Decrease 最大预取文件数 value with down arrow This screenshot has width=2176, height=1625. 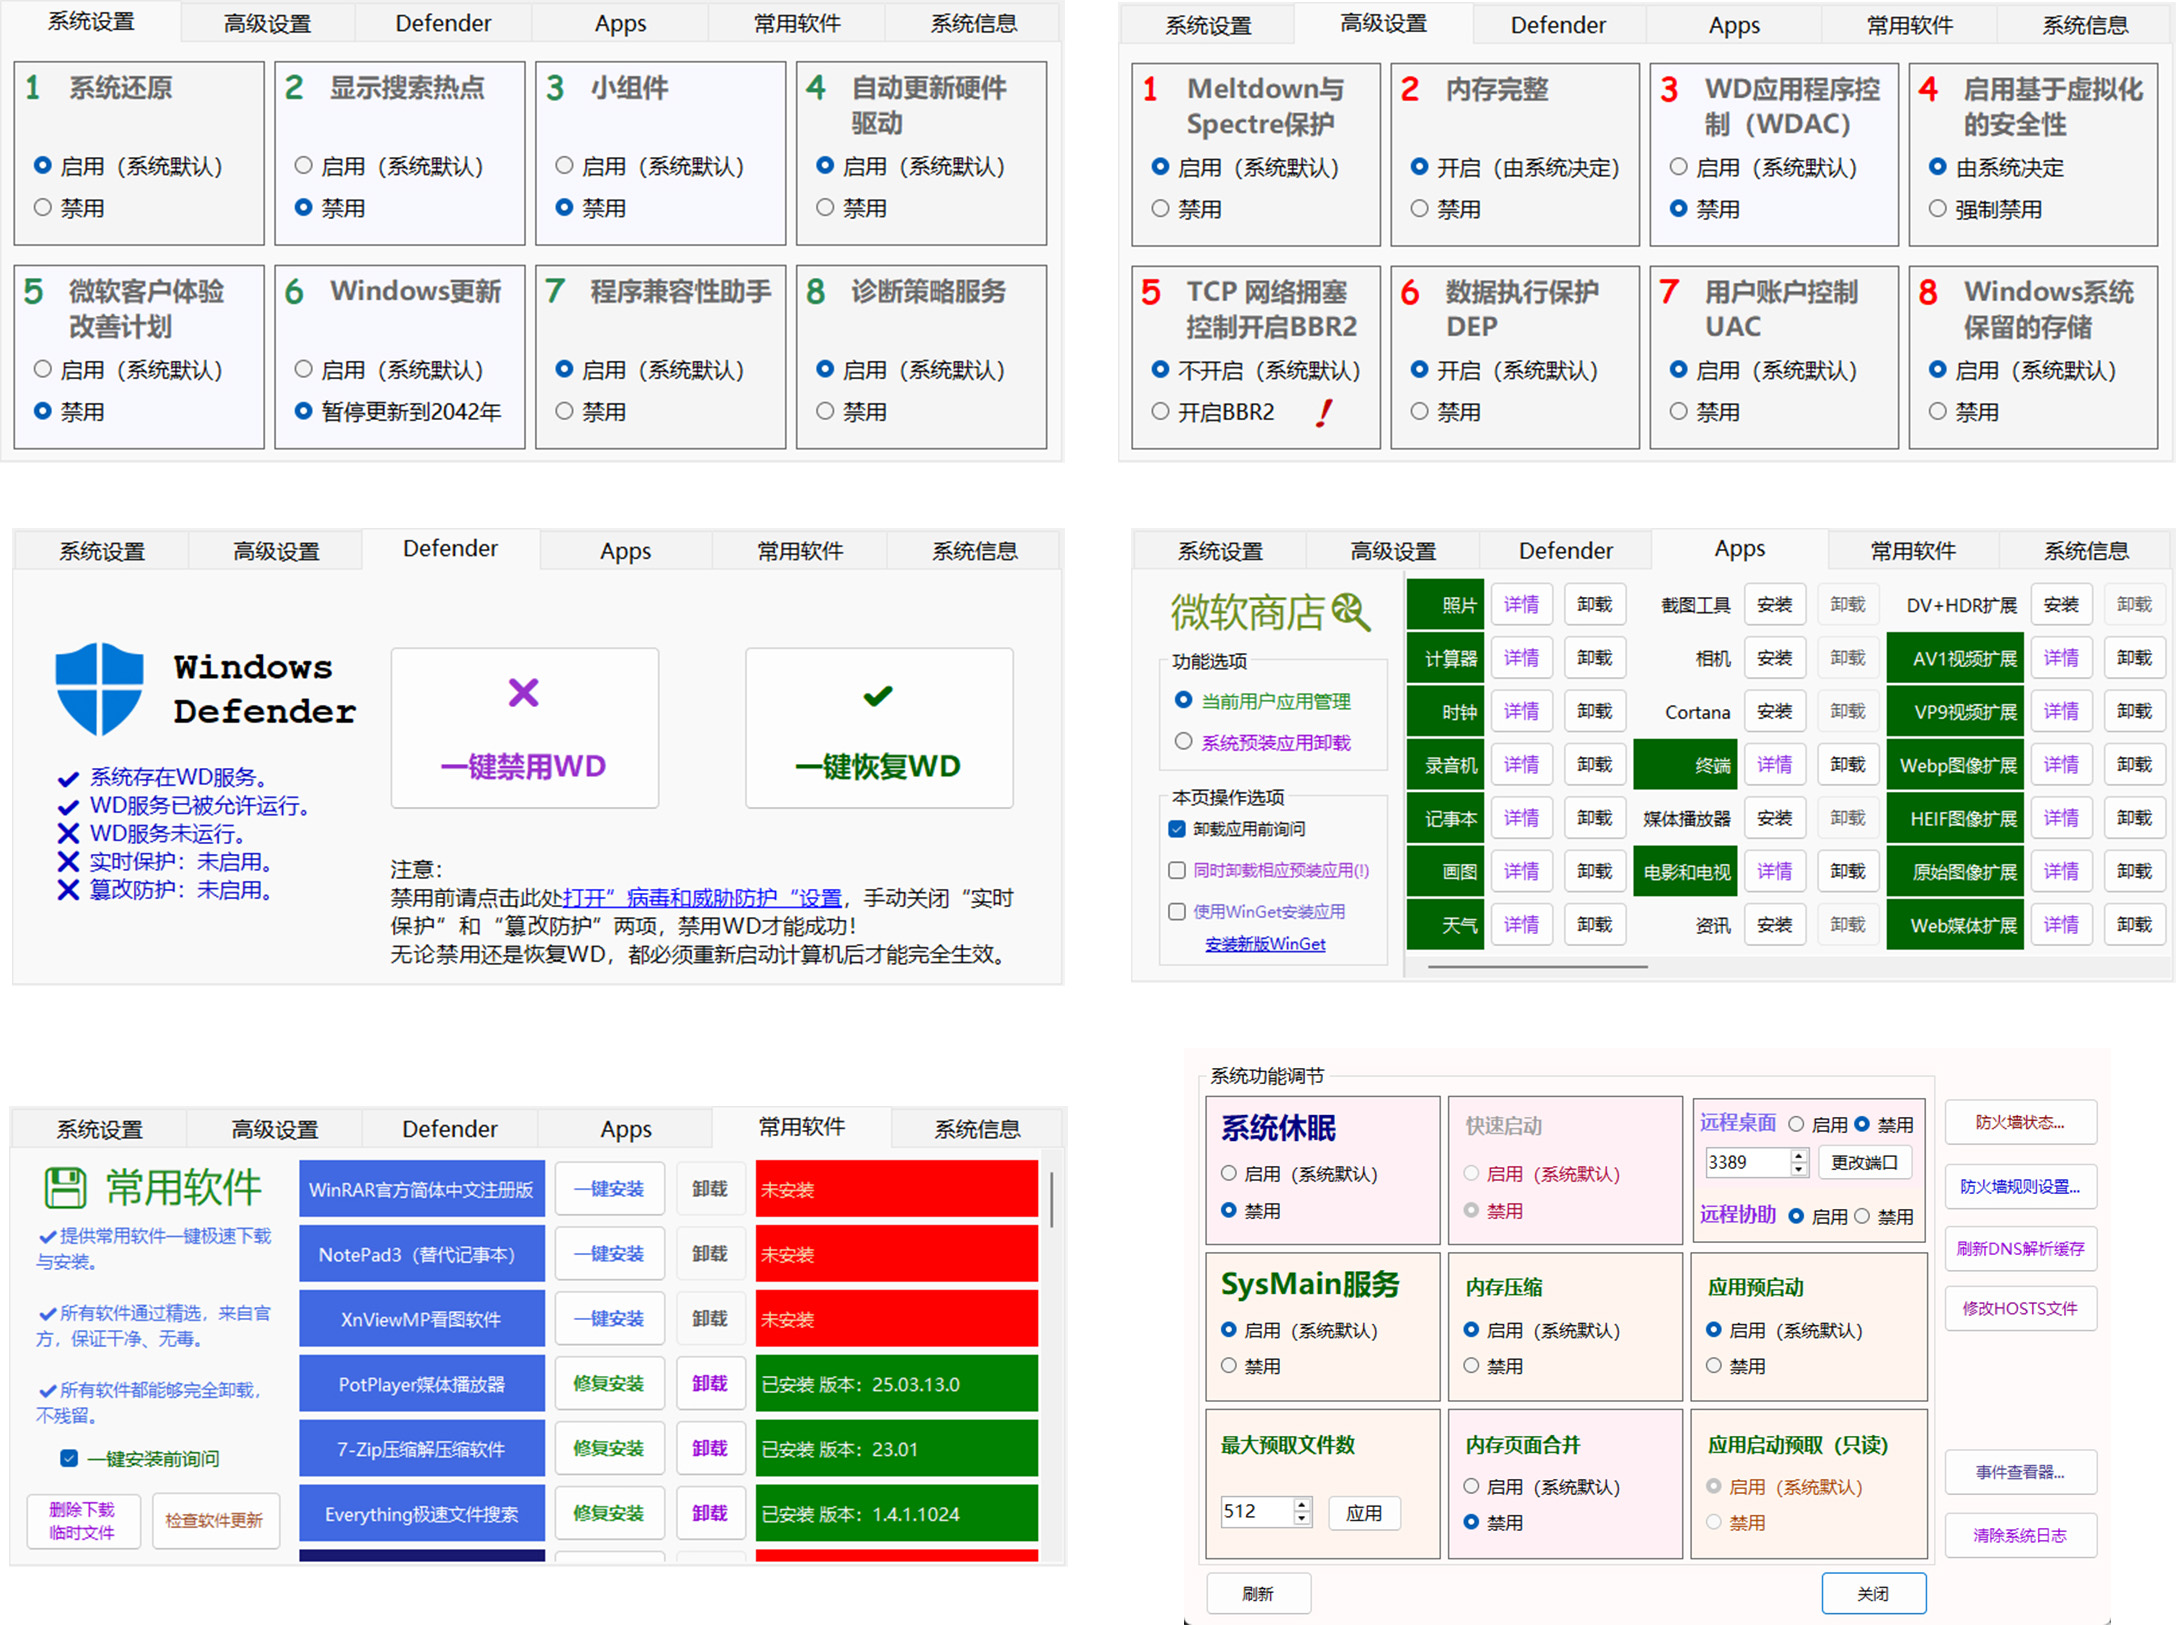pyautogui.click(x=1302, y=1518)
